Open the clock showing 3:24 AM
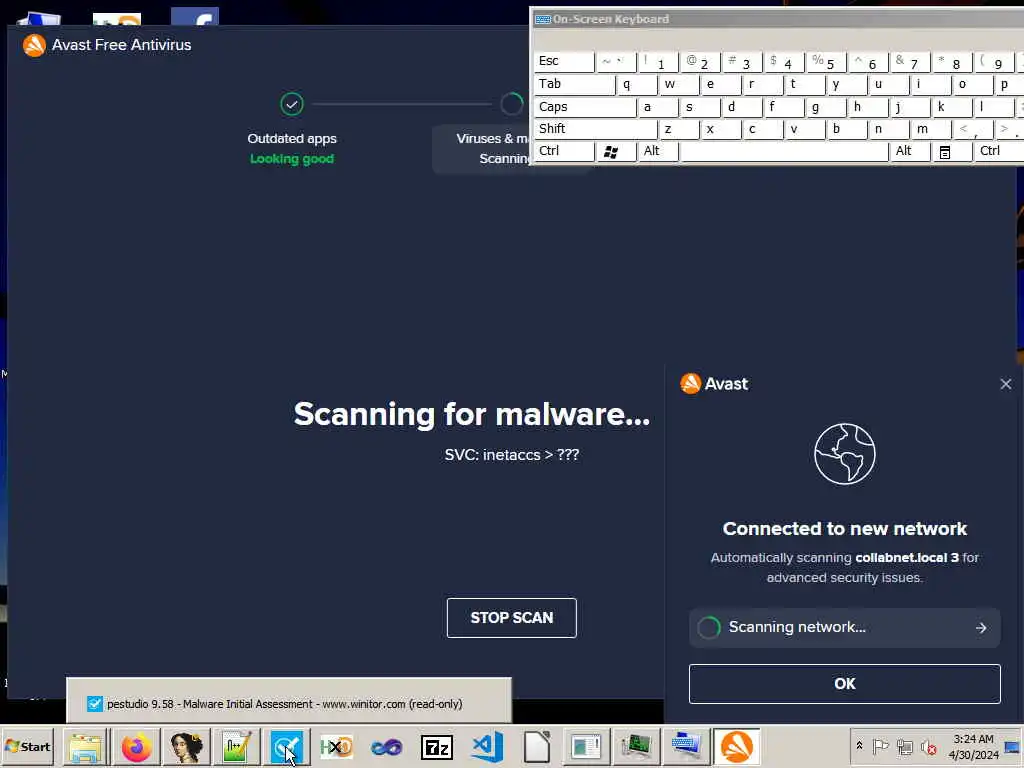The width and height of the screenshot is (1024, 768). coord(973,746)
